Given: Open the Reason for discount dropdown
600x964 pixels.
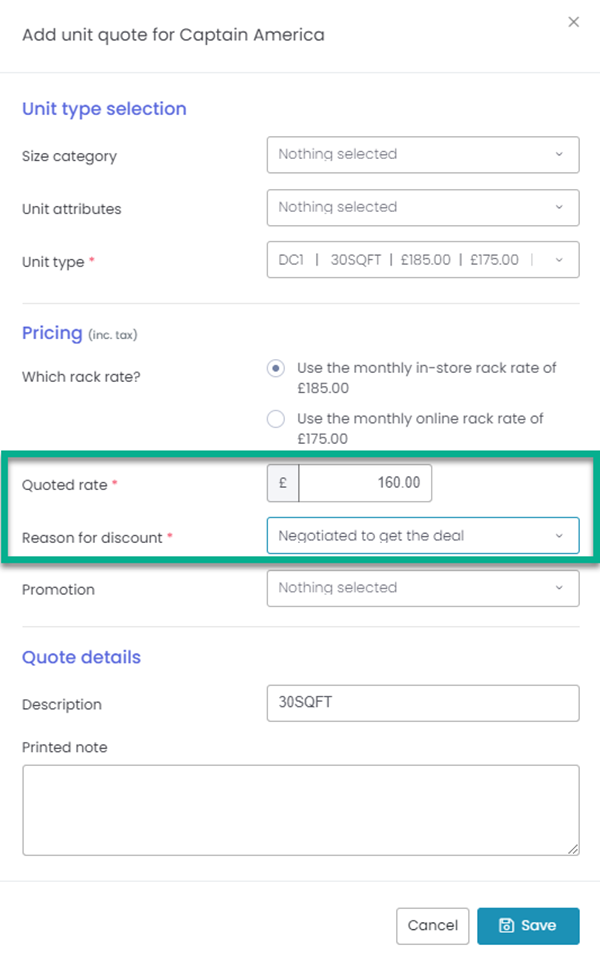Looking at the screenshot, I should [422, 535].
